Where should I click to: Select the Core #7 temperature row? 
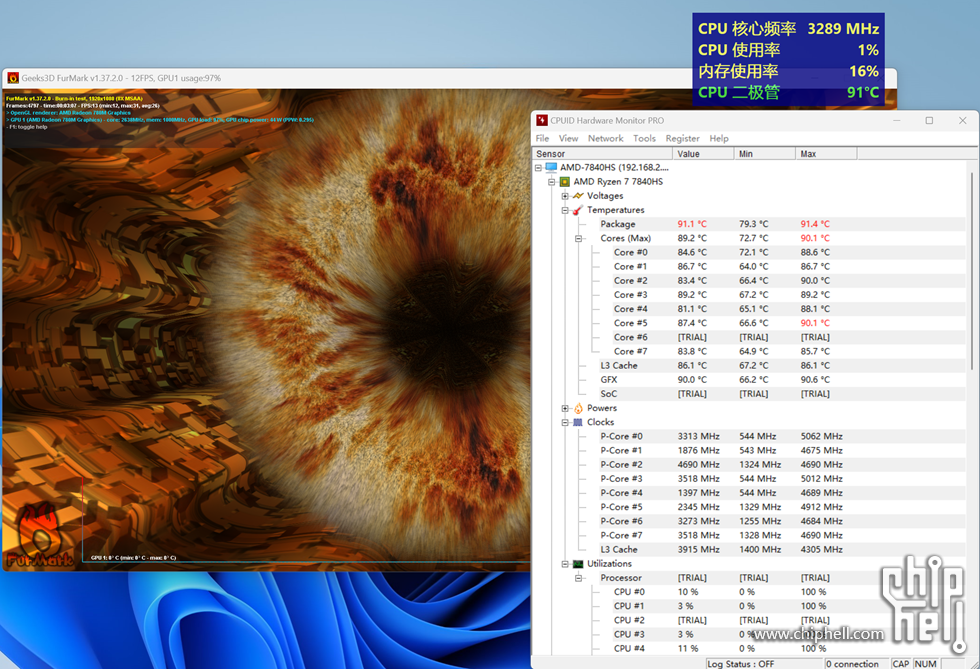coord(749,351)
